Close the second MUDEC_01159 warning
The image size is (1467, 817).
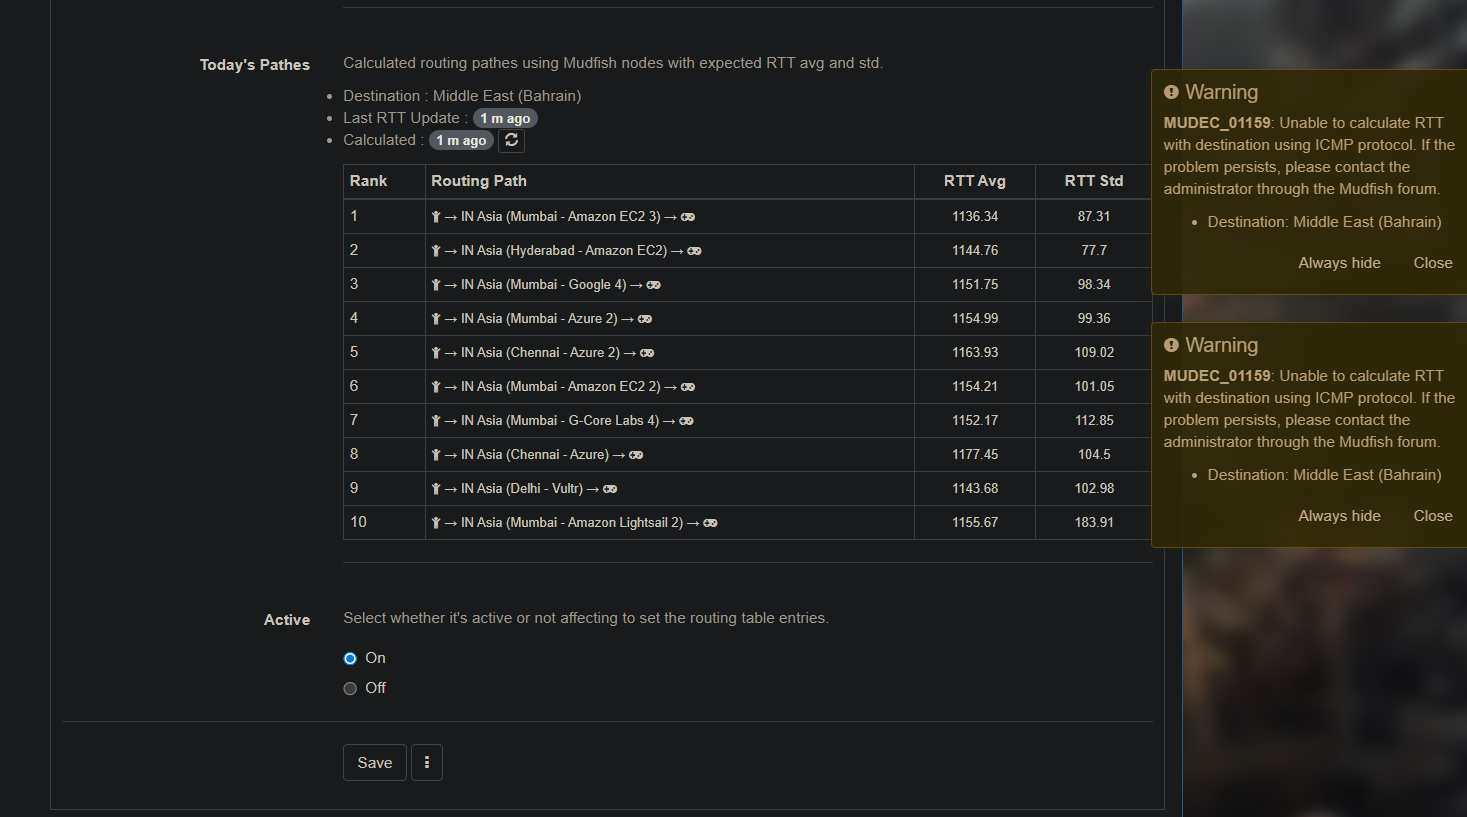[x=1432, y=516]
